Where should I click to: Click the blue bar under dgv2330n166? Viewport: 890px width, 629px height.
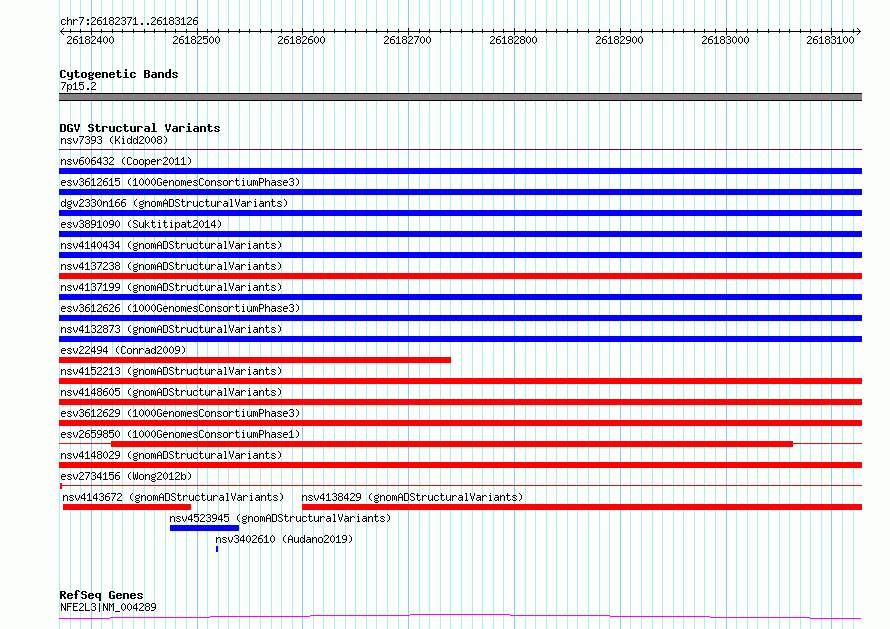460,213
